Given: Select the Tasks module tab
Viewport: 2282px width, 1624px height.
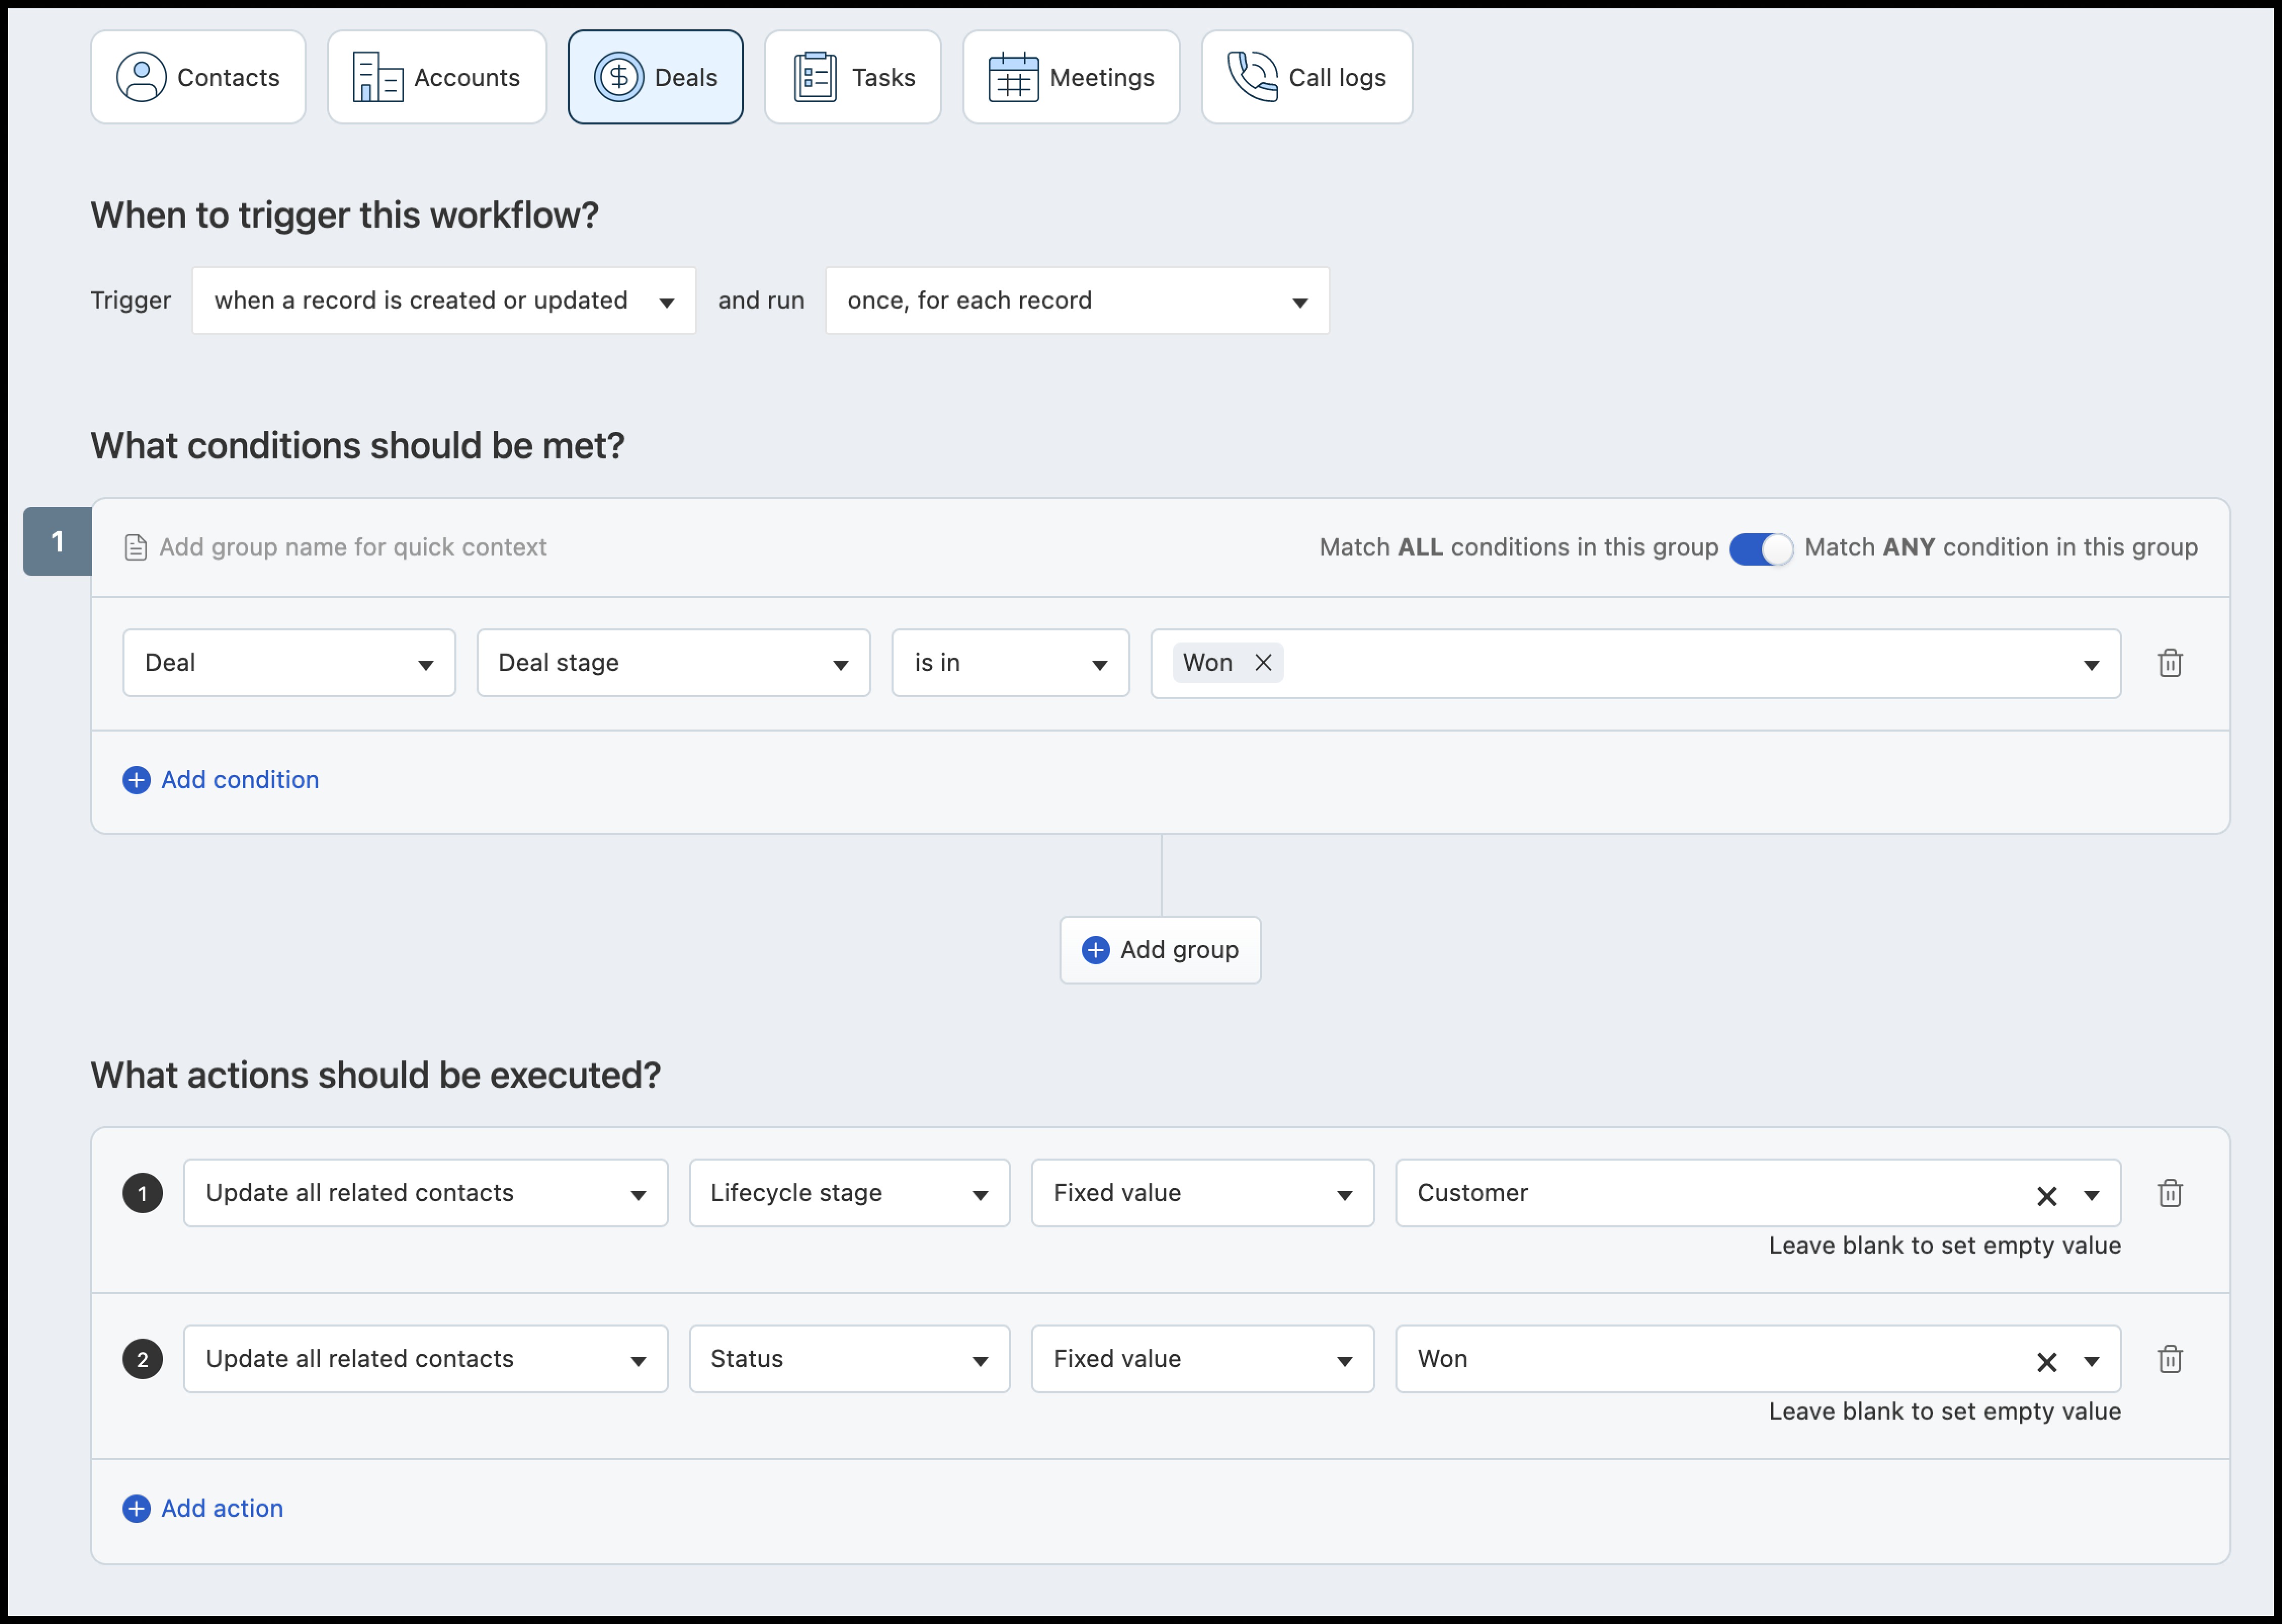Looking at the screenshot, I should [x=853, y=77].
